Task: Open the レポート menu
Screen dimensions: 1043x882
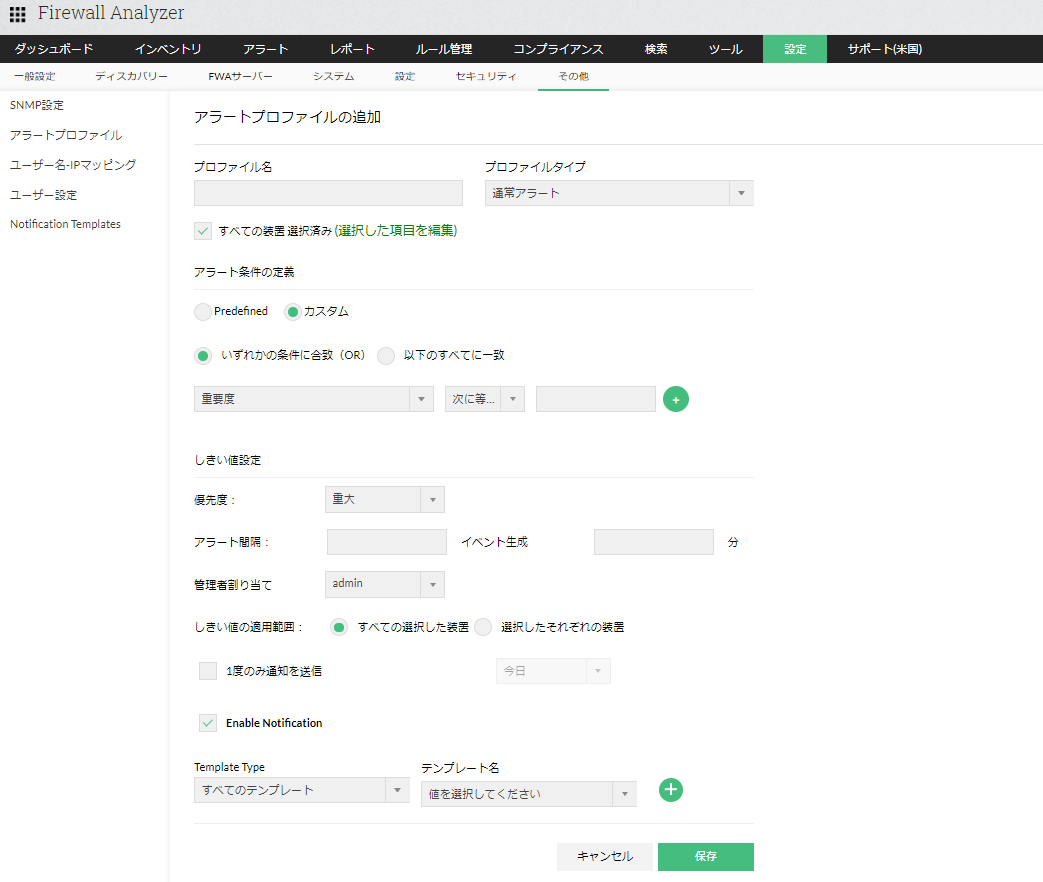Action: pos(353,49)
